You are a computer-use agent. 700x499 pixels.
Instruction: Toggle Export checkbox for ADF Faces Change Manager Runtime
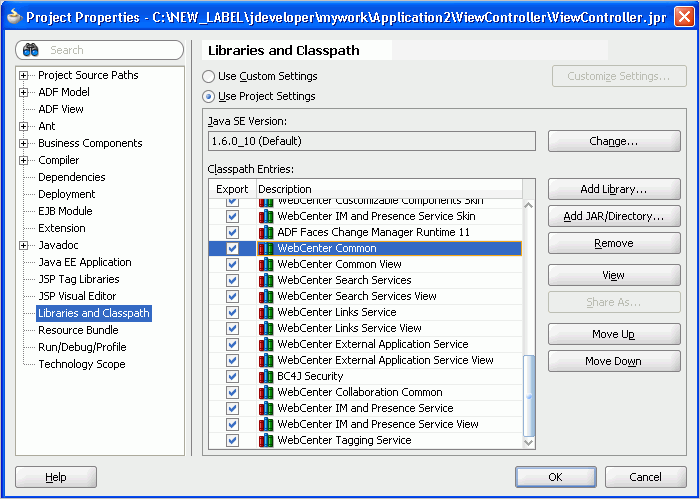pyautogui.click(x=232, y=232)
